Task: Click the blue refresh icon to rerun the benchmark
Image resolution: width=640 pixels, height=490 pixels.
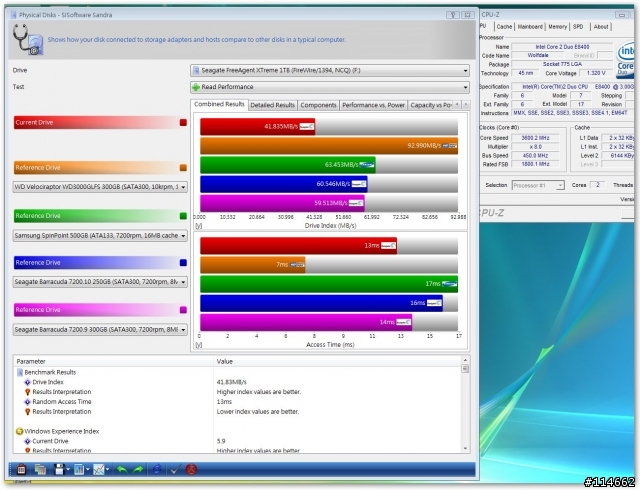Action: (x=157, y=470)
